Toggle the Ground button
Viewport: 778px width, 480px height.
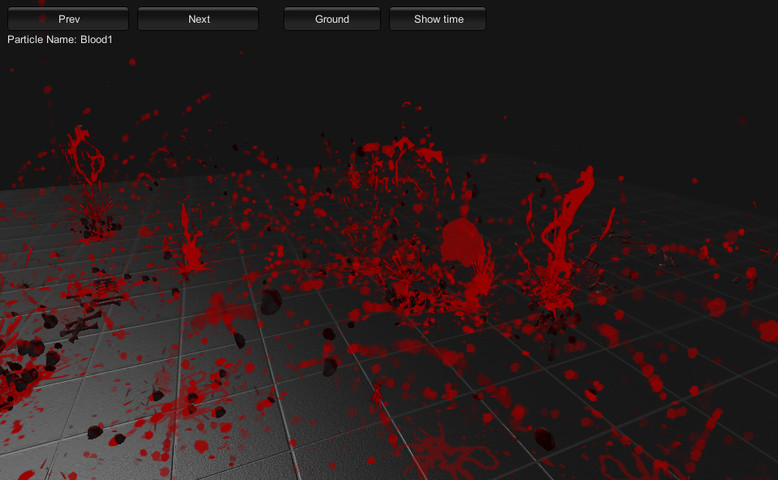(332, 19)
